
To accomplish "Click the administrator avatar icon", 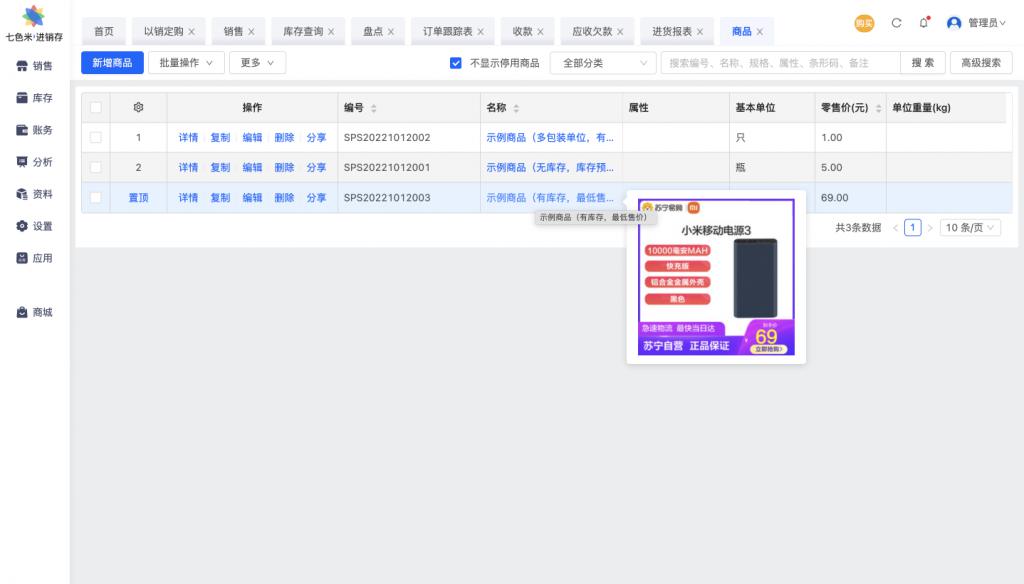I will point(953,23).
